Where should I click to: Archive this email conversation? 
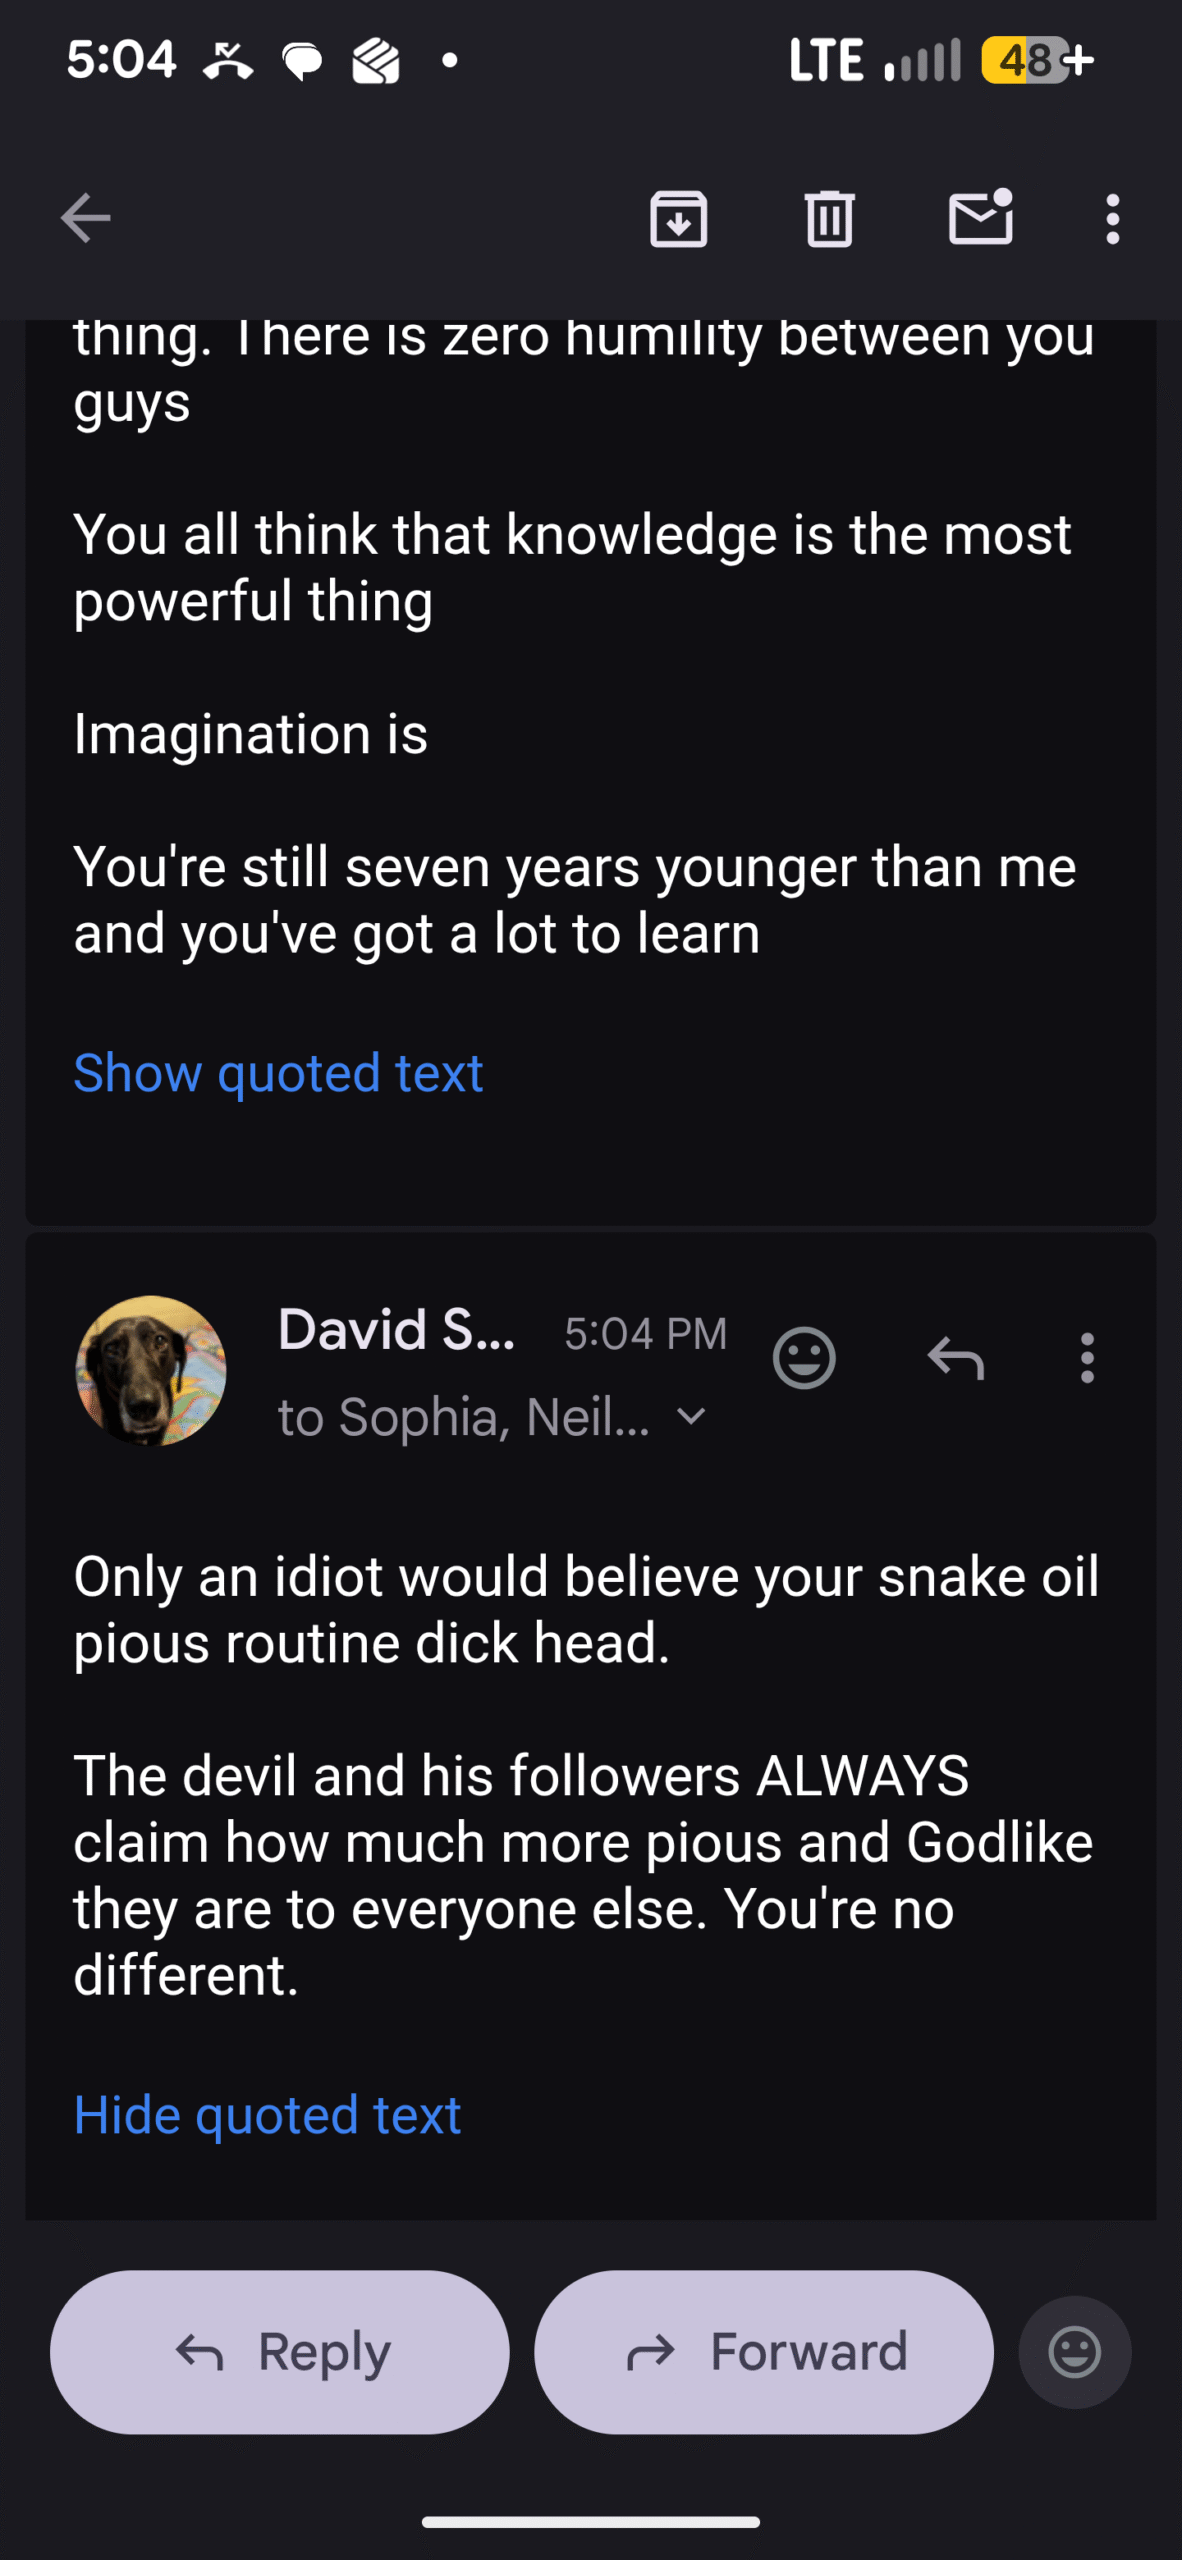click(678, 218)
